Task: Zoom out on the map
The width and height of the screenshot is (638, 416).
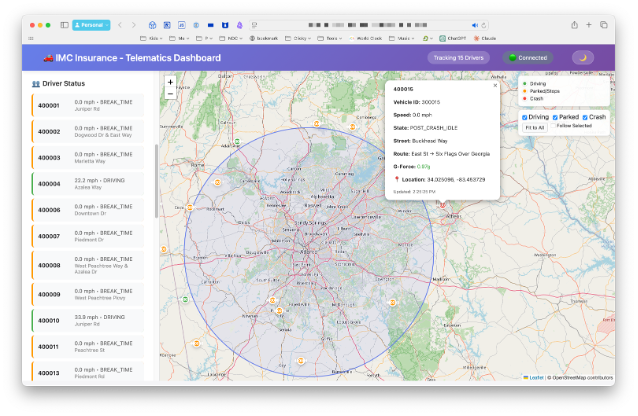Action: click(170, 94)
